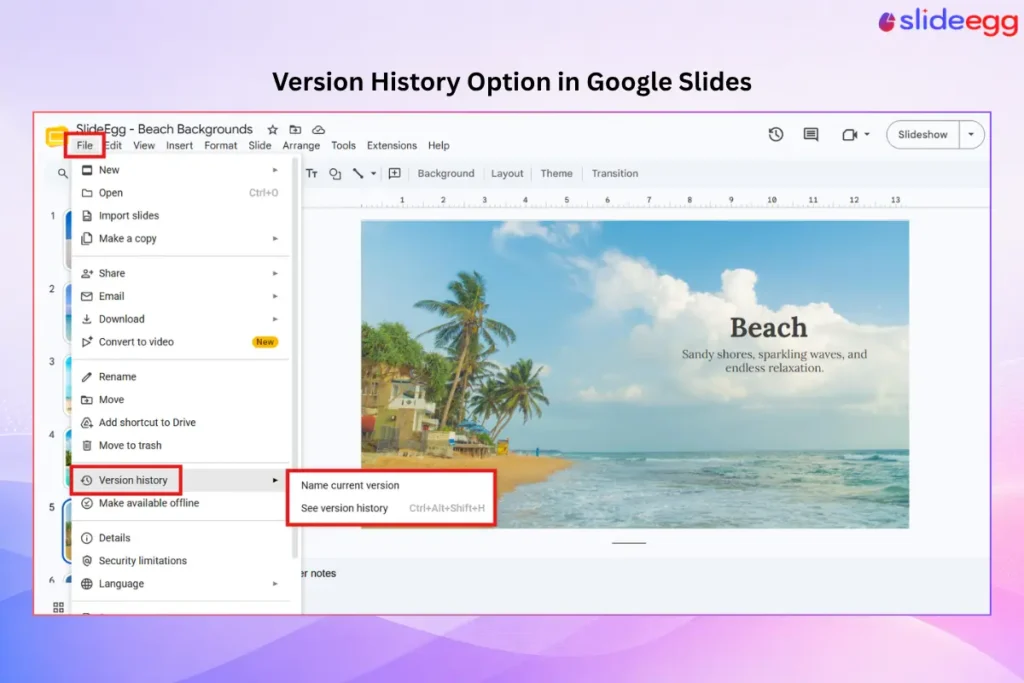The width and height of the screenshot is (1024, 683).
Task: Expand the Share submenu
Action: (x=180, y=273)
